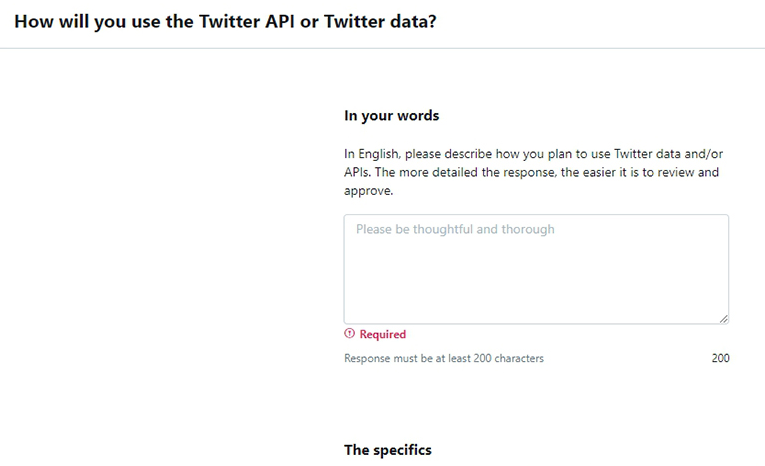Image resolution: width=765 pixels, height=466 pixels.
Task: Click the red Required warning icon
Action: point(349,334)
